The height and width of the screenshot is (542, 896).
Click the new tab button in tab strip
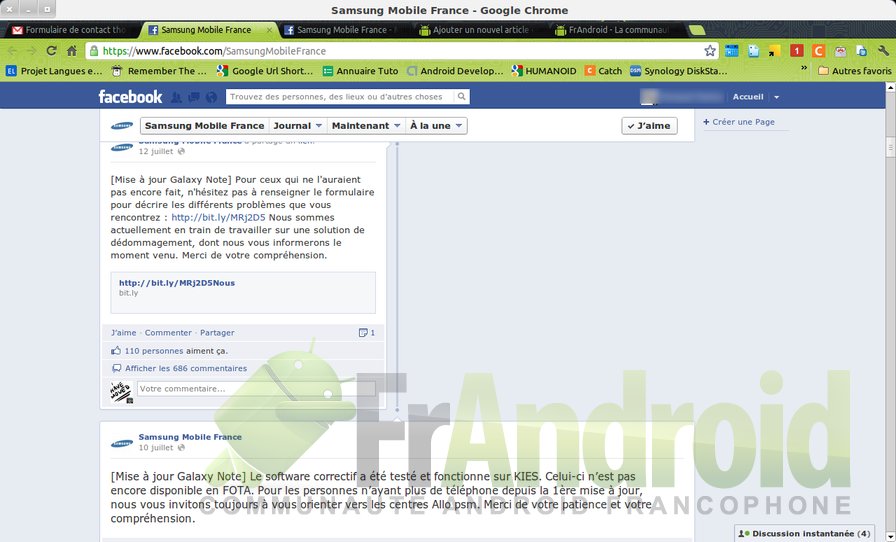click(x=697, y=30)
